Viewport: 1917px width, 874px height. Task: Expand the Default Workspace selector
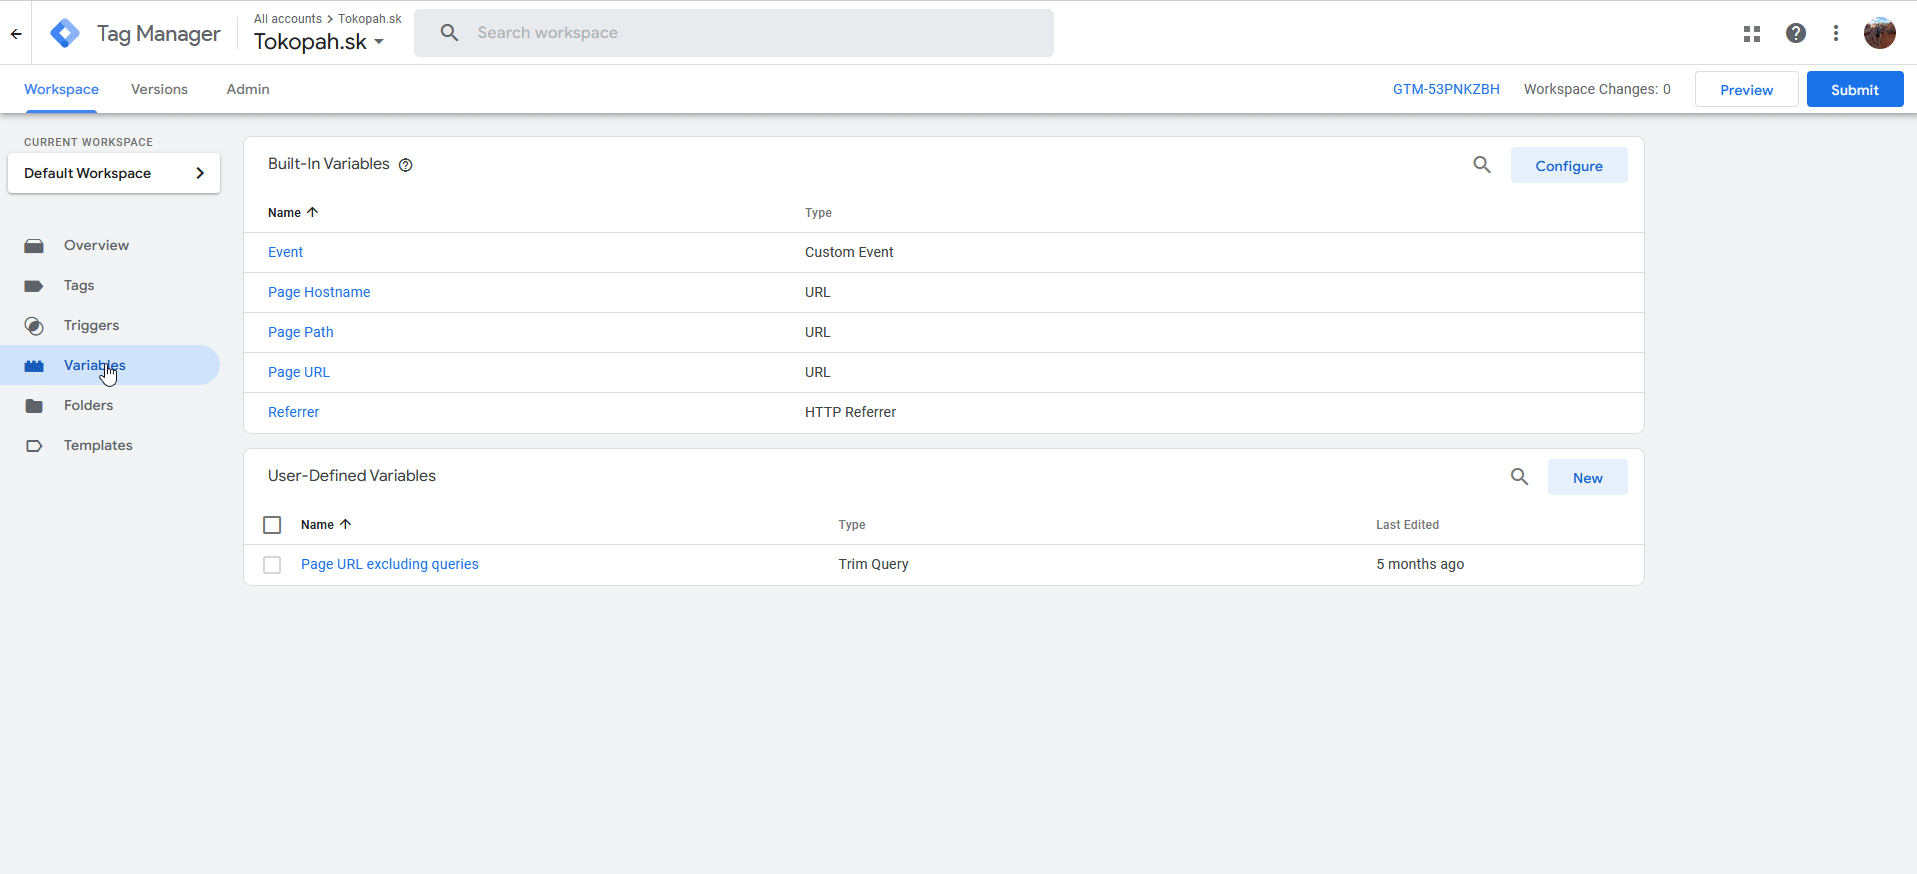pyautogui.click(x=114, y=173)
